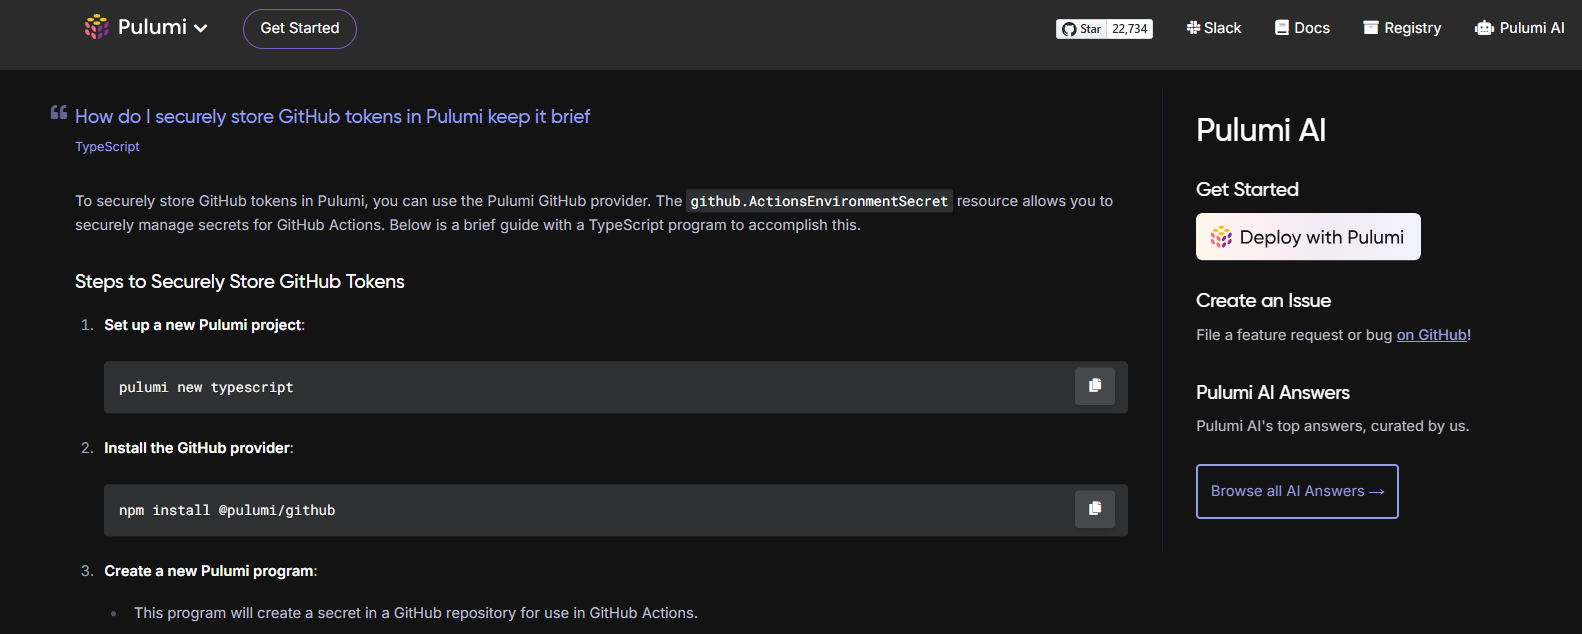Click 'Install the GitHub provider' step
The image size is (1582, 634).
(197, 448)
